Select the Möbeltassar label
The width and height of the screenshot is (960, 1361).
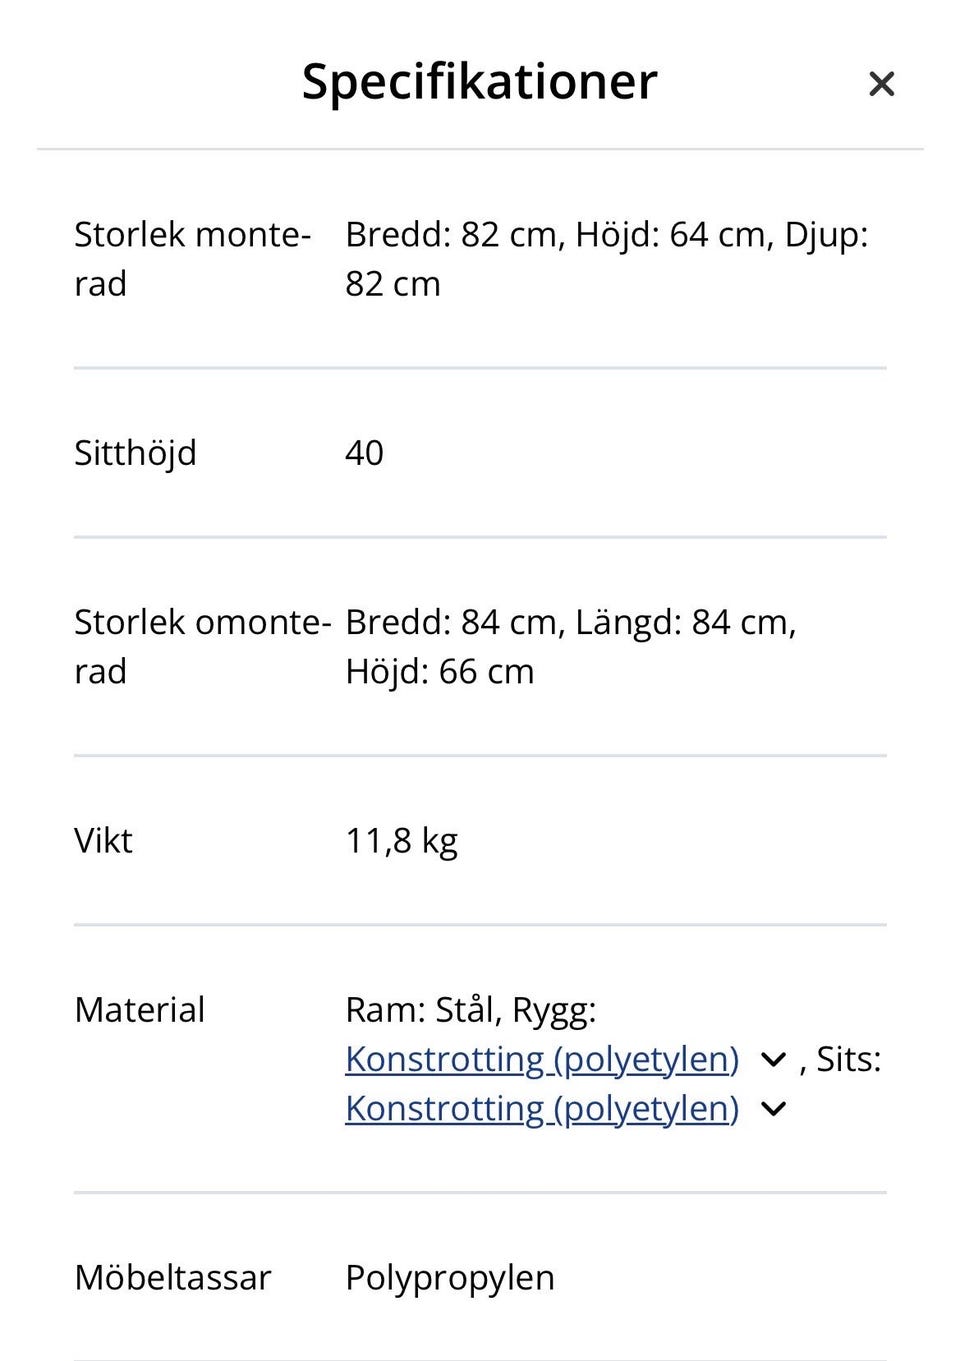coord(172,1278)
